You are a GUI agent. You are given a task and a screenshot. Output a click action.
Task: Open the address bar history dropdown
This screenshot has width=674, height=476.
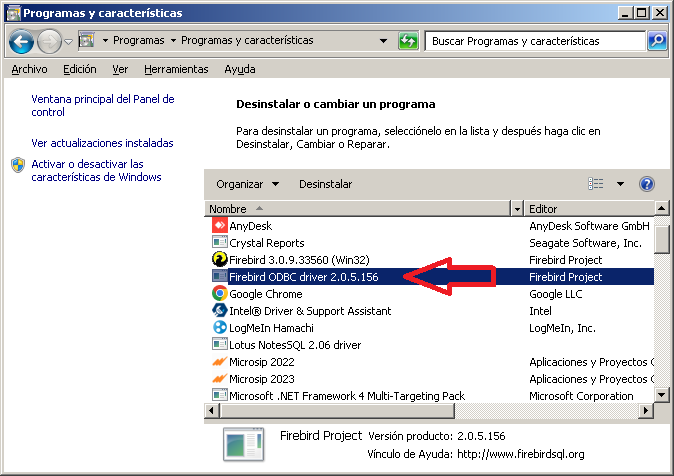[x=384, y=41]
